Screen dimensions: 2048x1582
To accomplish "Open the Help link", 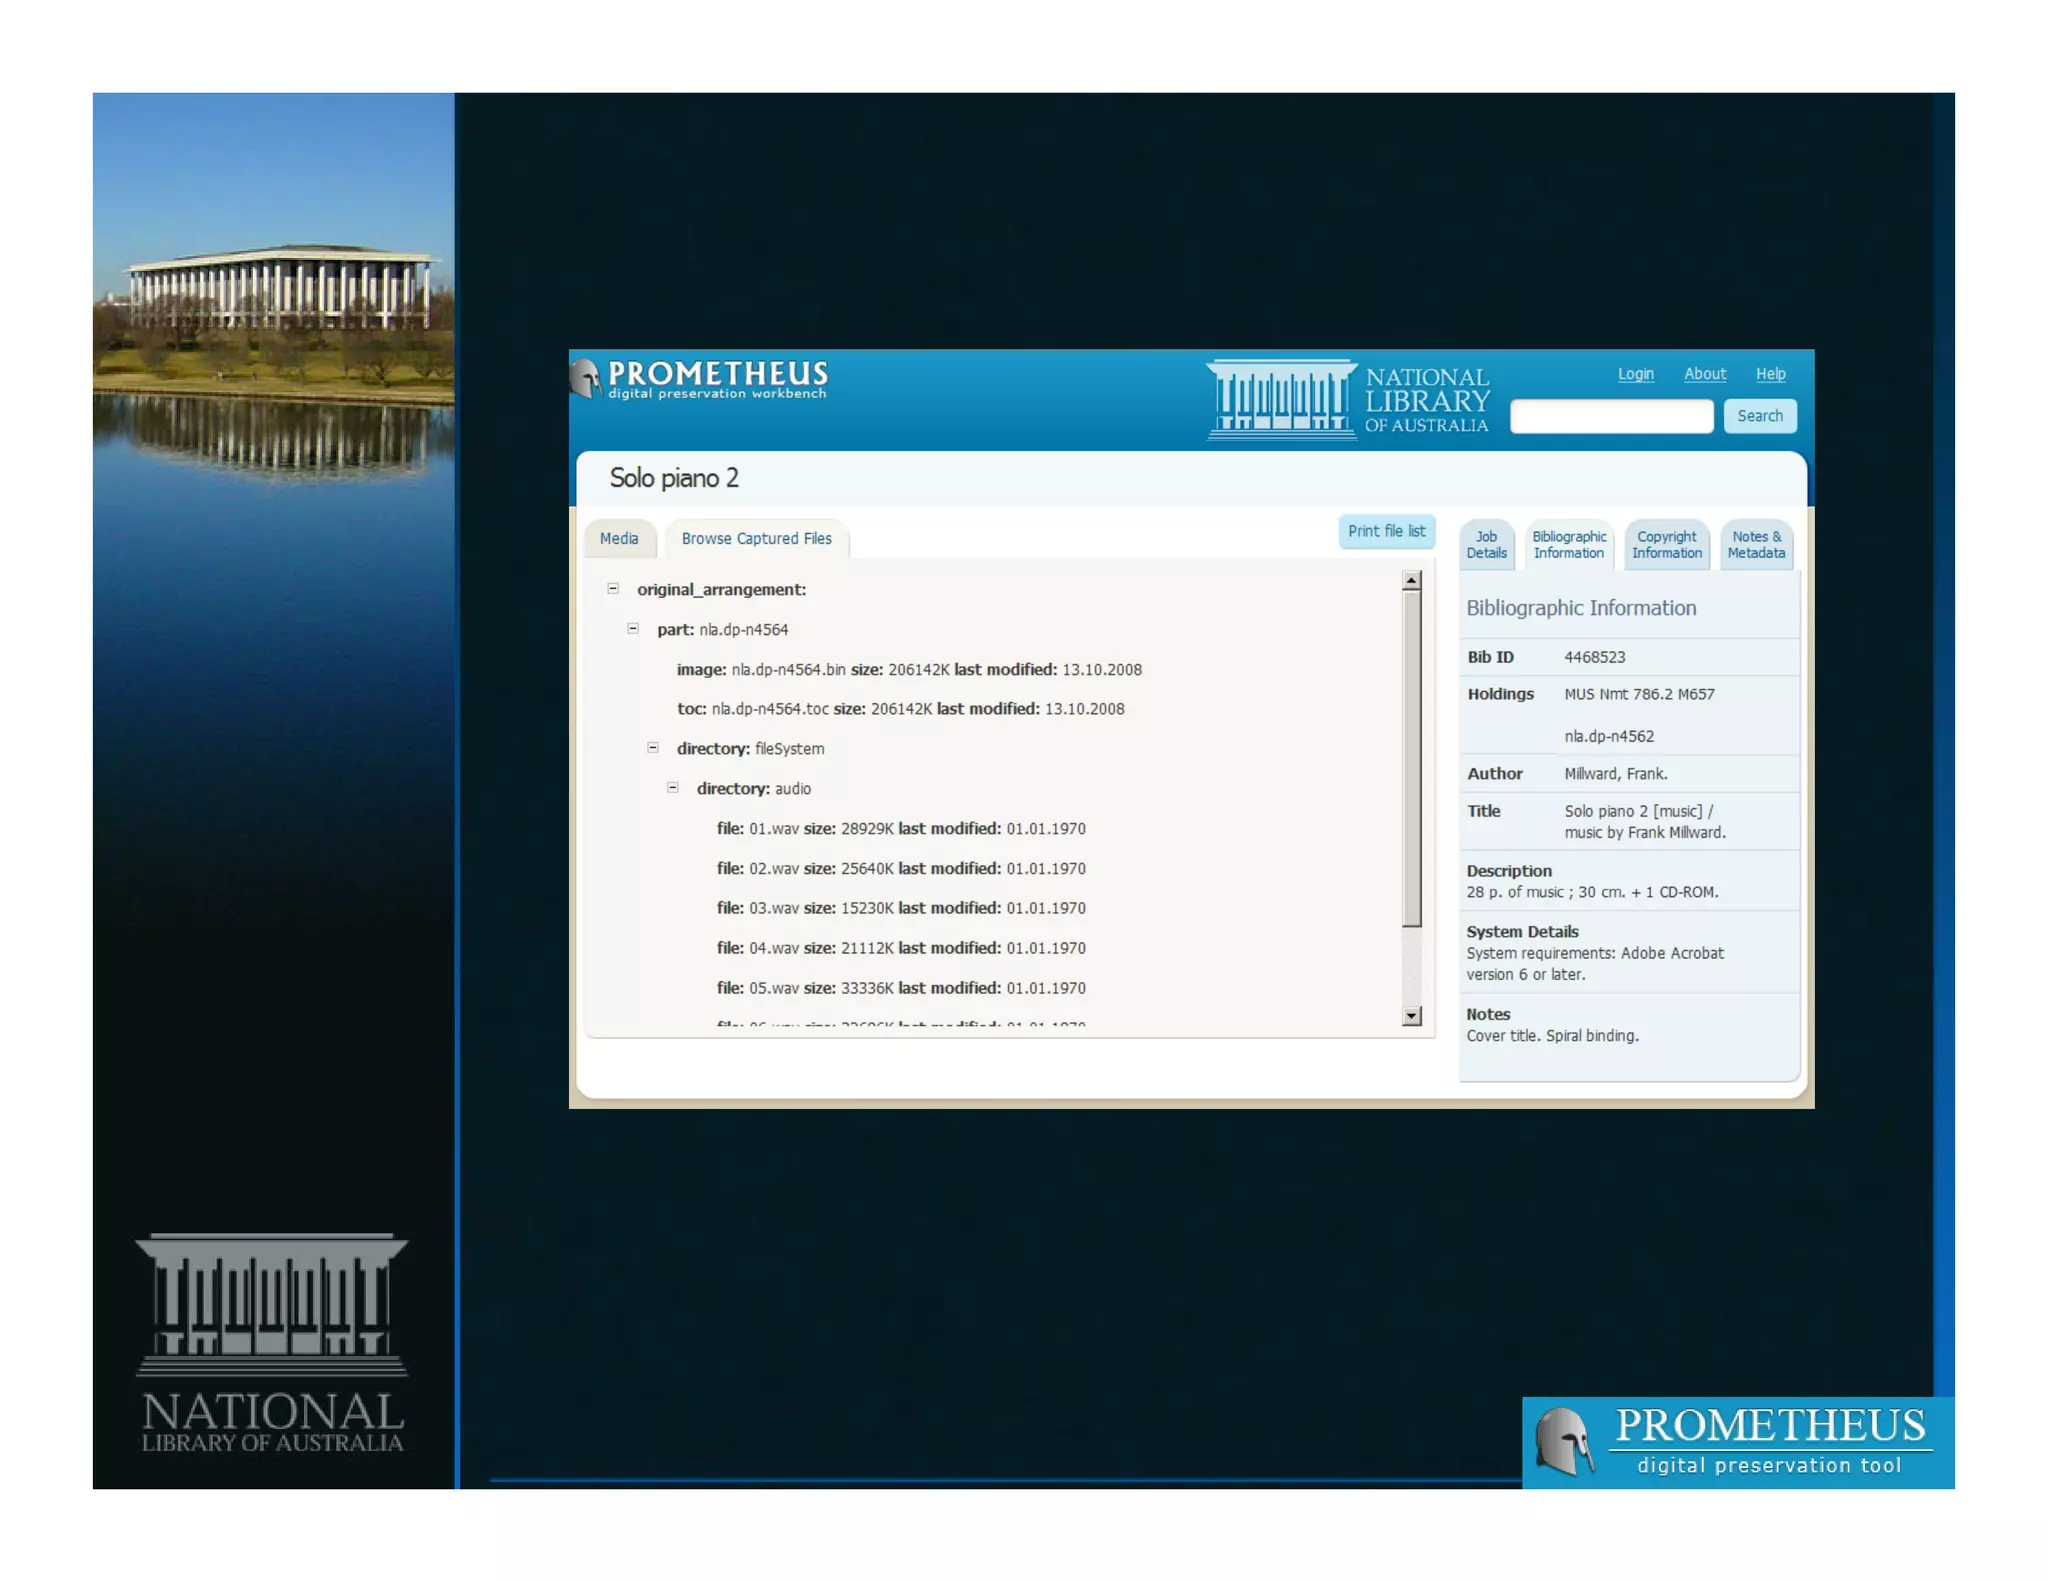I will (1770, 374).
